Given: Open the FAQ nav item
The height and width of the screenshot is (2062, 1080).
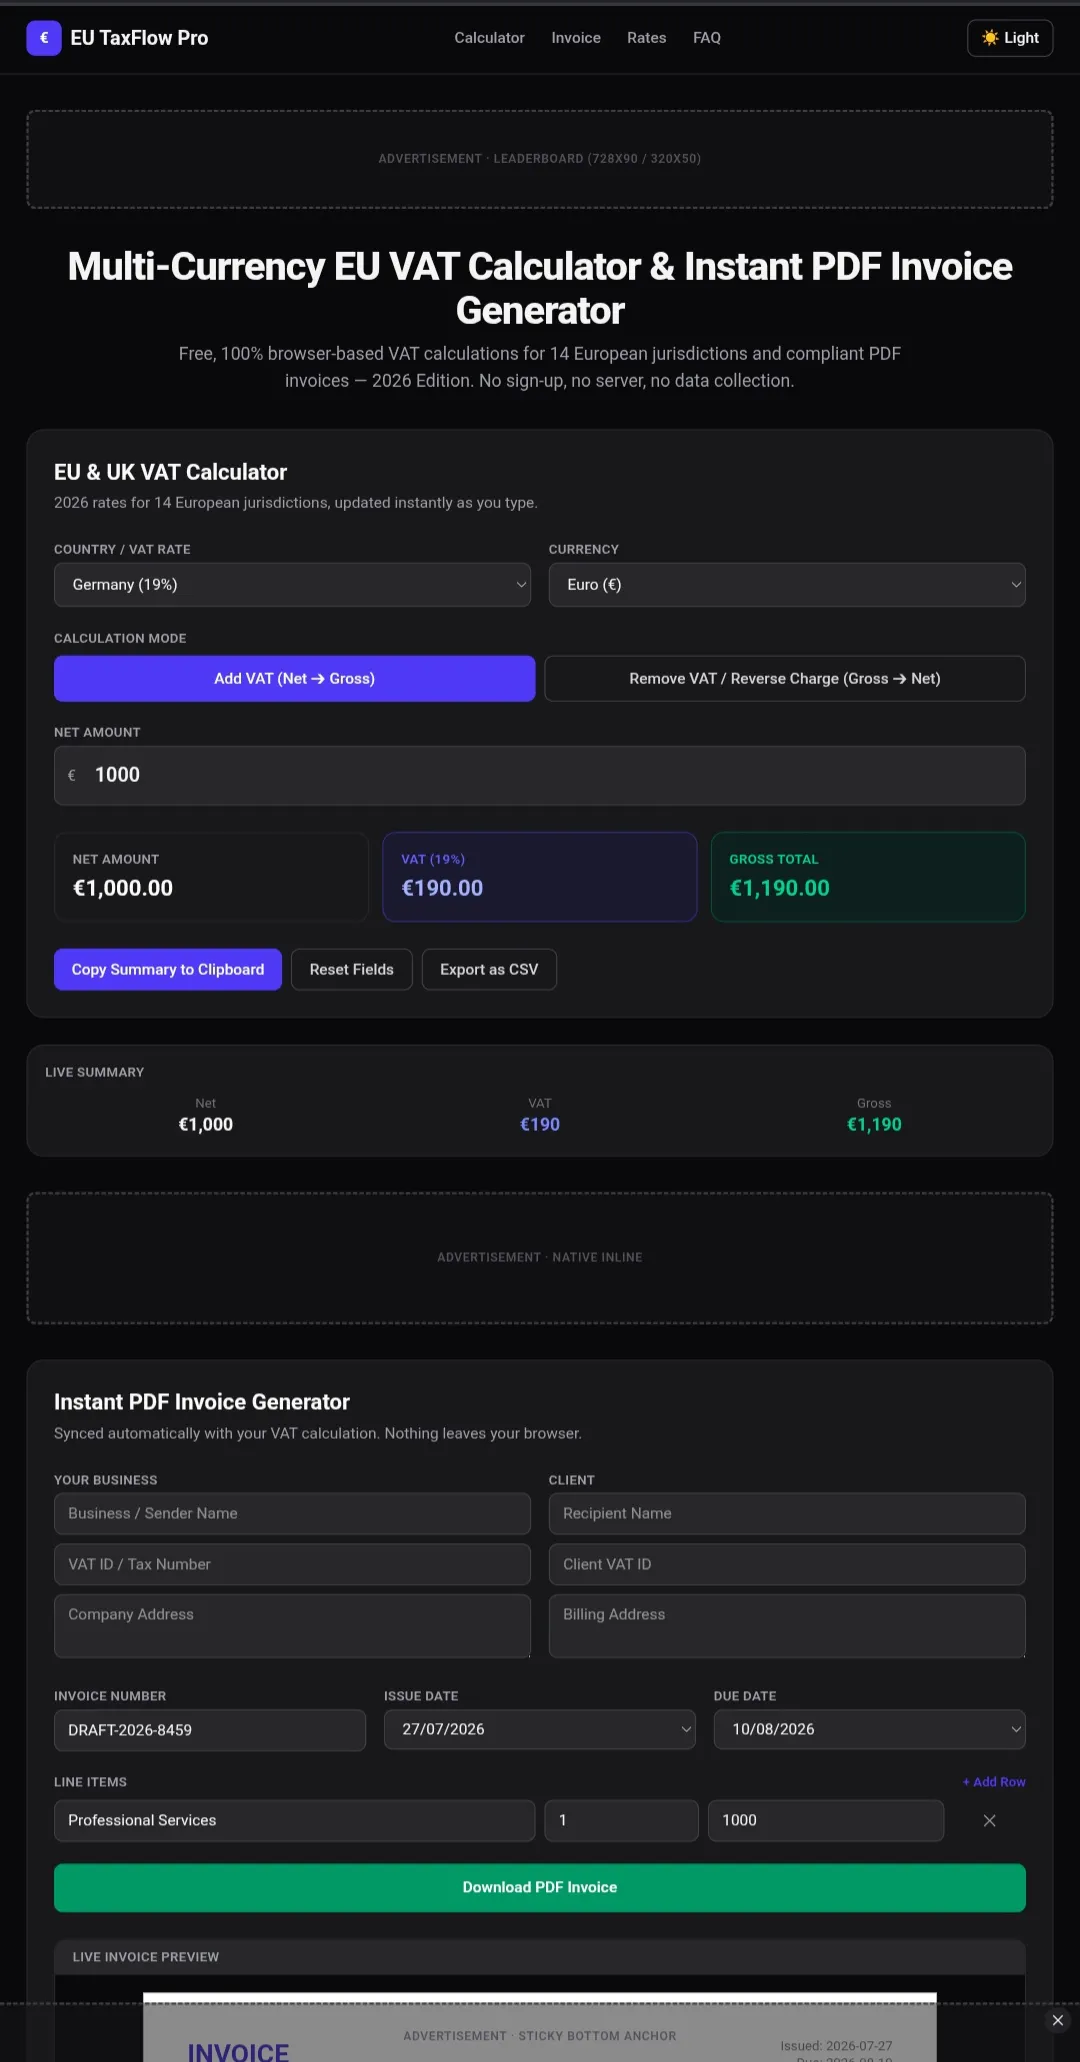Looking at the screenshot, I should point(707,38).
